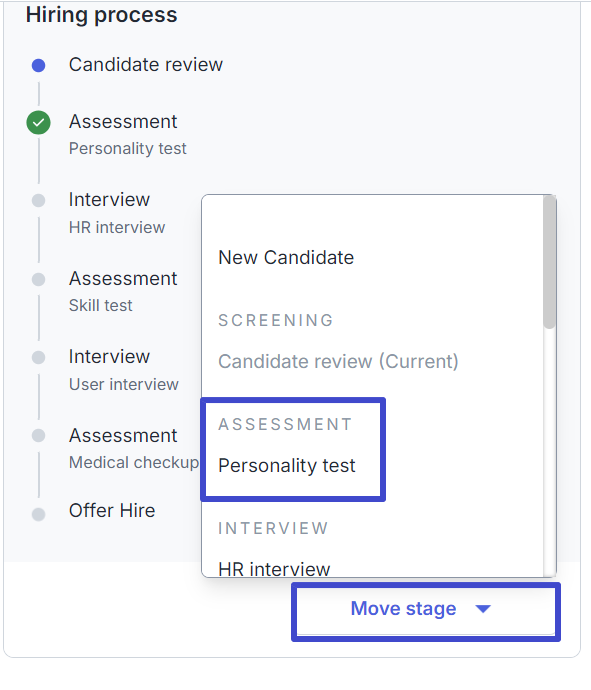The image size is (591, 690).
Task: Click the Candidate review stage label
Action: (x=146, y=65)
